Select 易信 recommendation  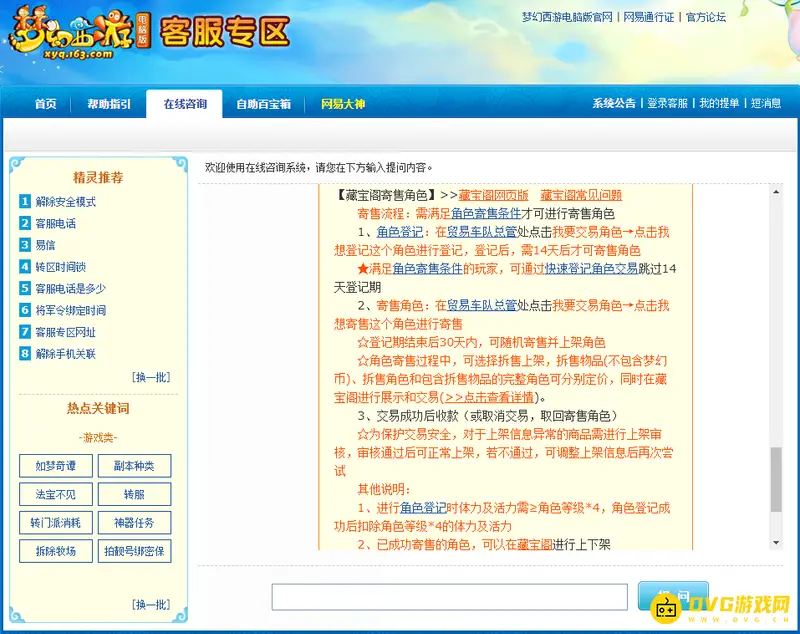45,245
